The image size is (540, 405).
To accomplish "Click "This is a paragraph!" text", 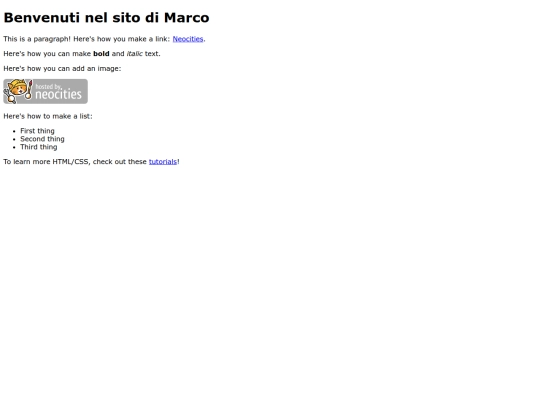I will (37, 39).
